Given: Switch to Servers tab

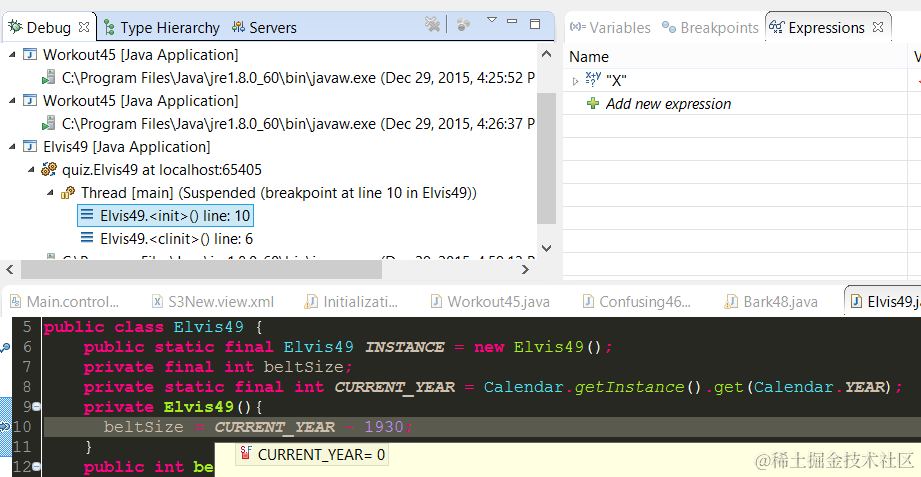Looking at the screenshot, I should point(264,27).
